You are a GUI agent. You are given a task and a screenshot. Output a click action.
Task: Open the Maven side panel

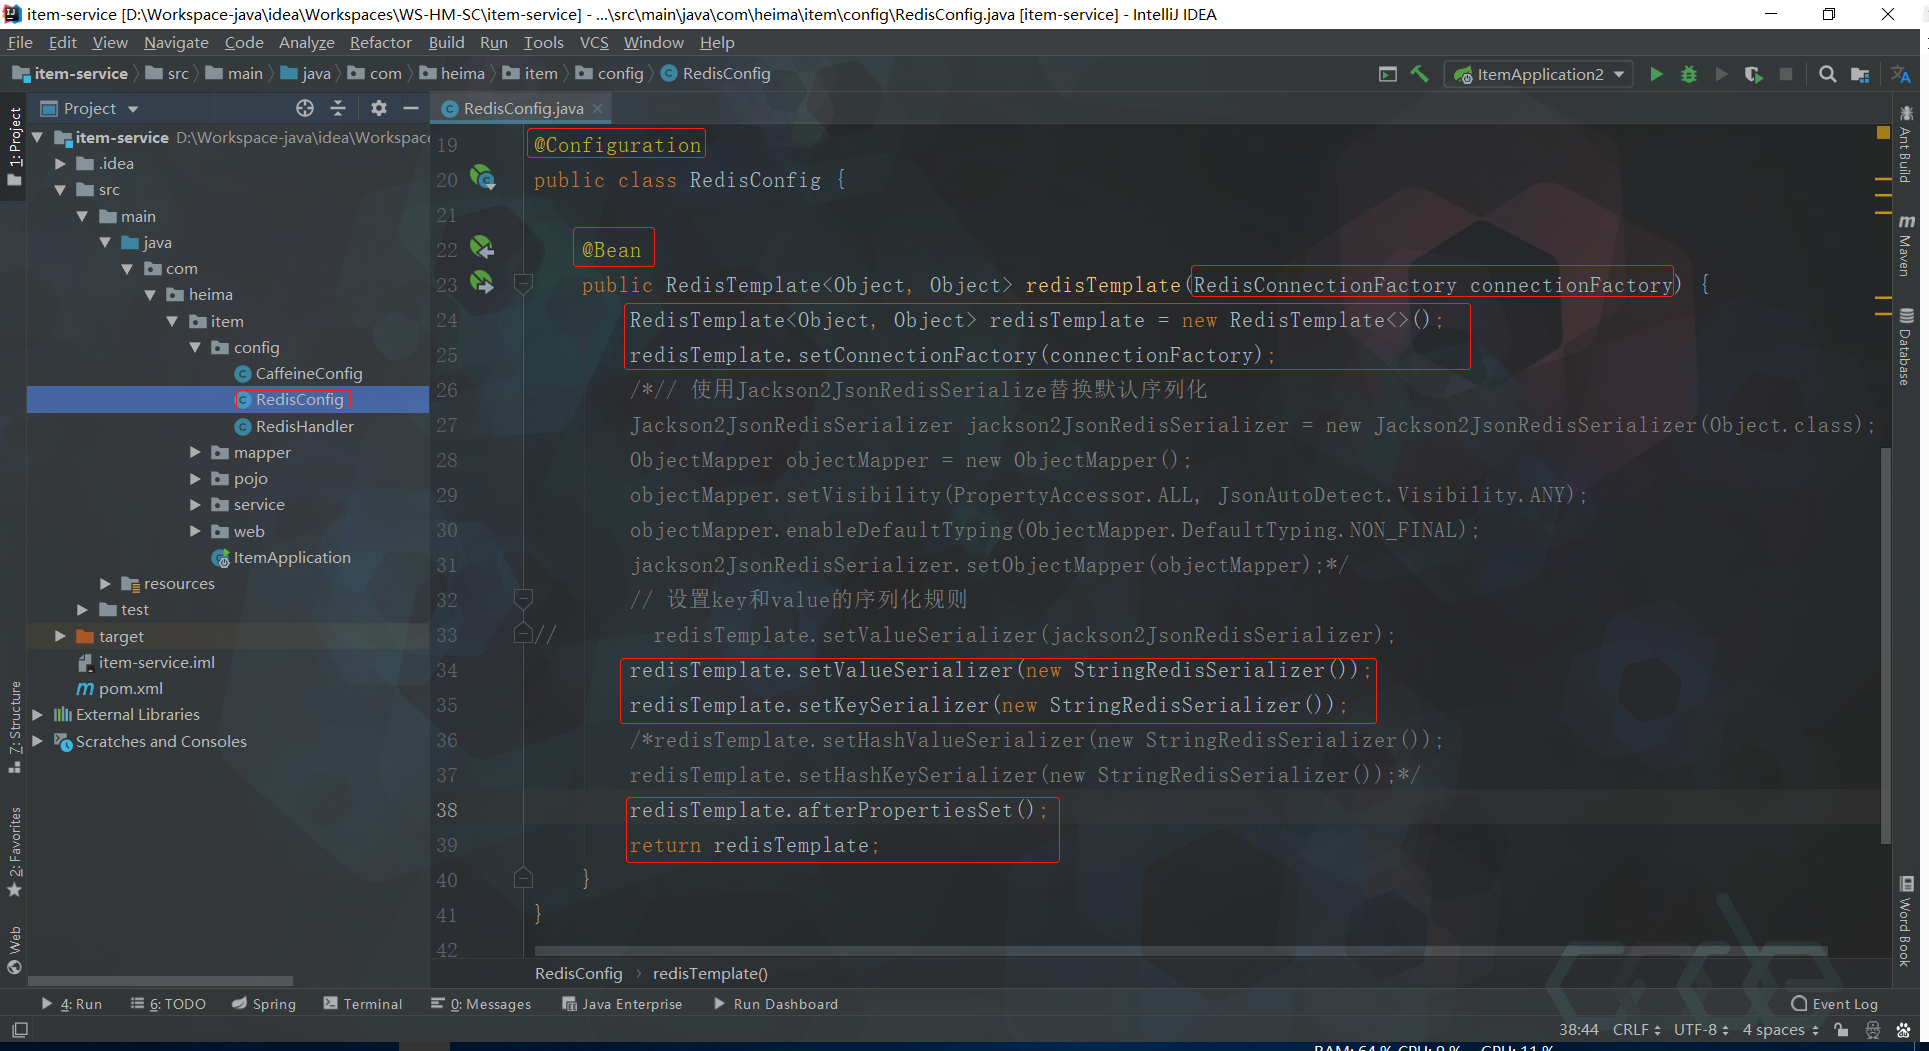coord(1906,245)
